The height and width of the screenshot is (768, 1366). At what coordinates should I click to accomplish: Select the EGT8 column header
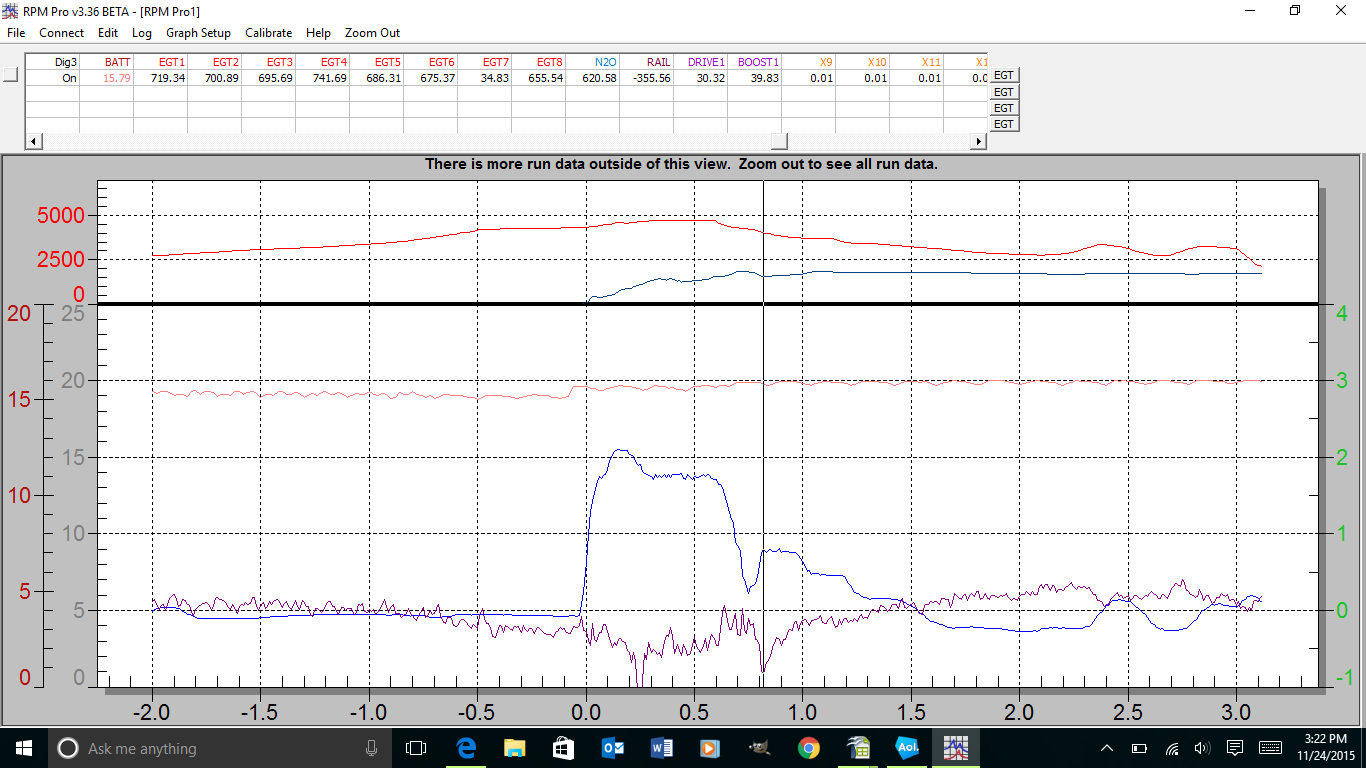pyautogui.click(x=550, y=62)
